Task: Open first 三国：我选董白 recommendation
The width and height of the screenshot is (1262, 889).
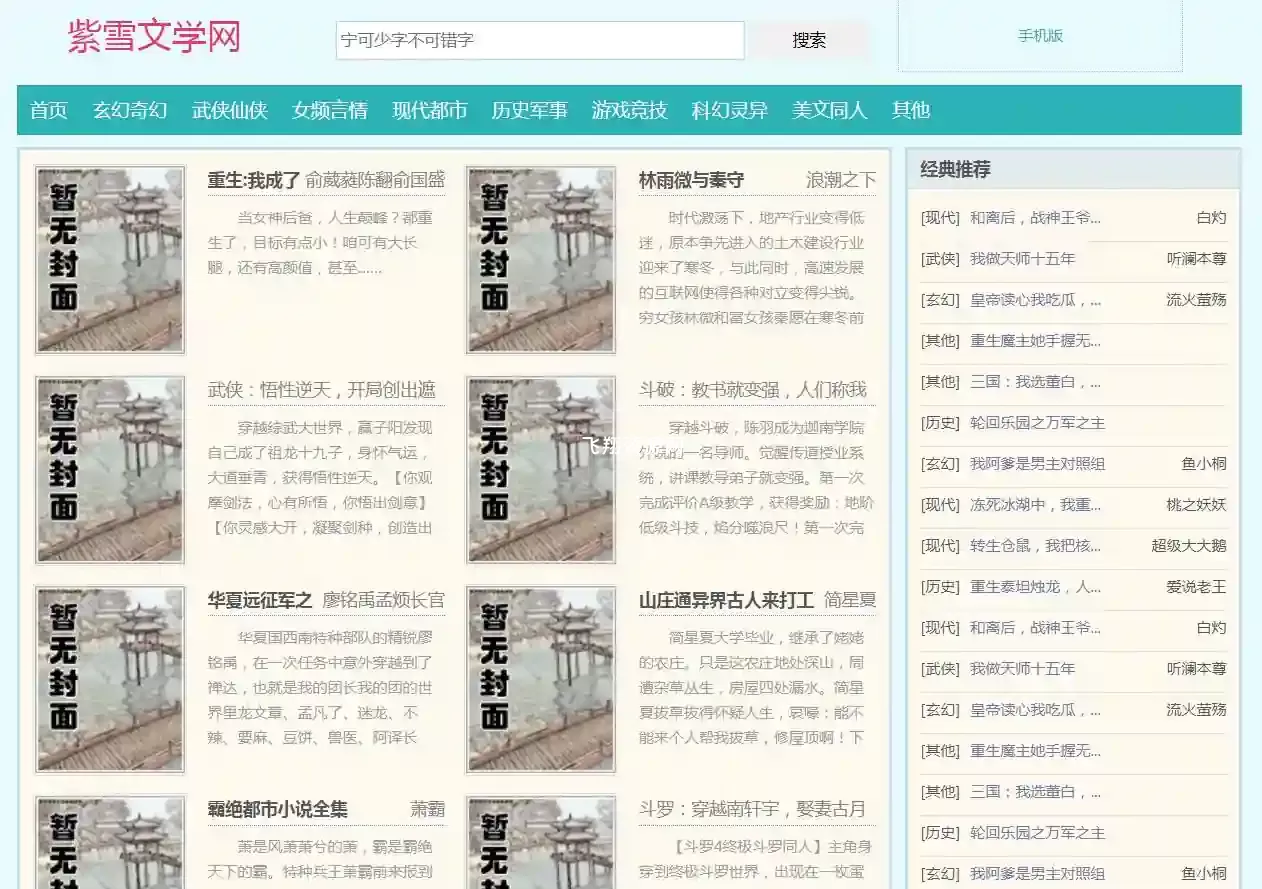Action: click(x=1035, y=382)
